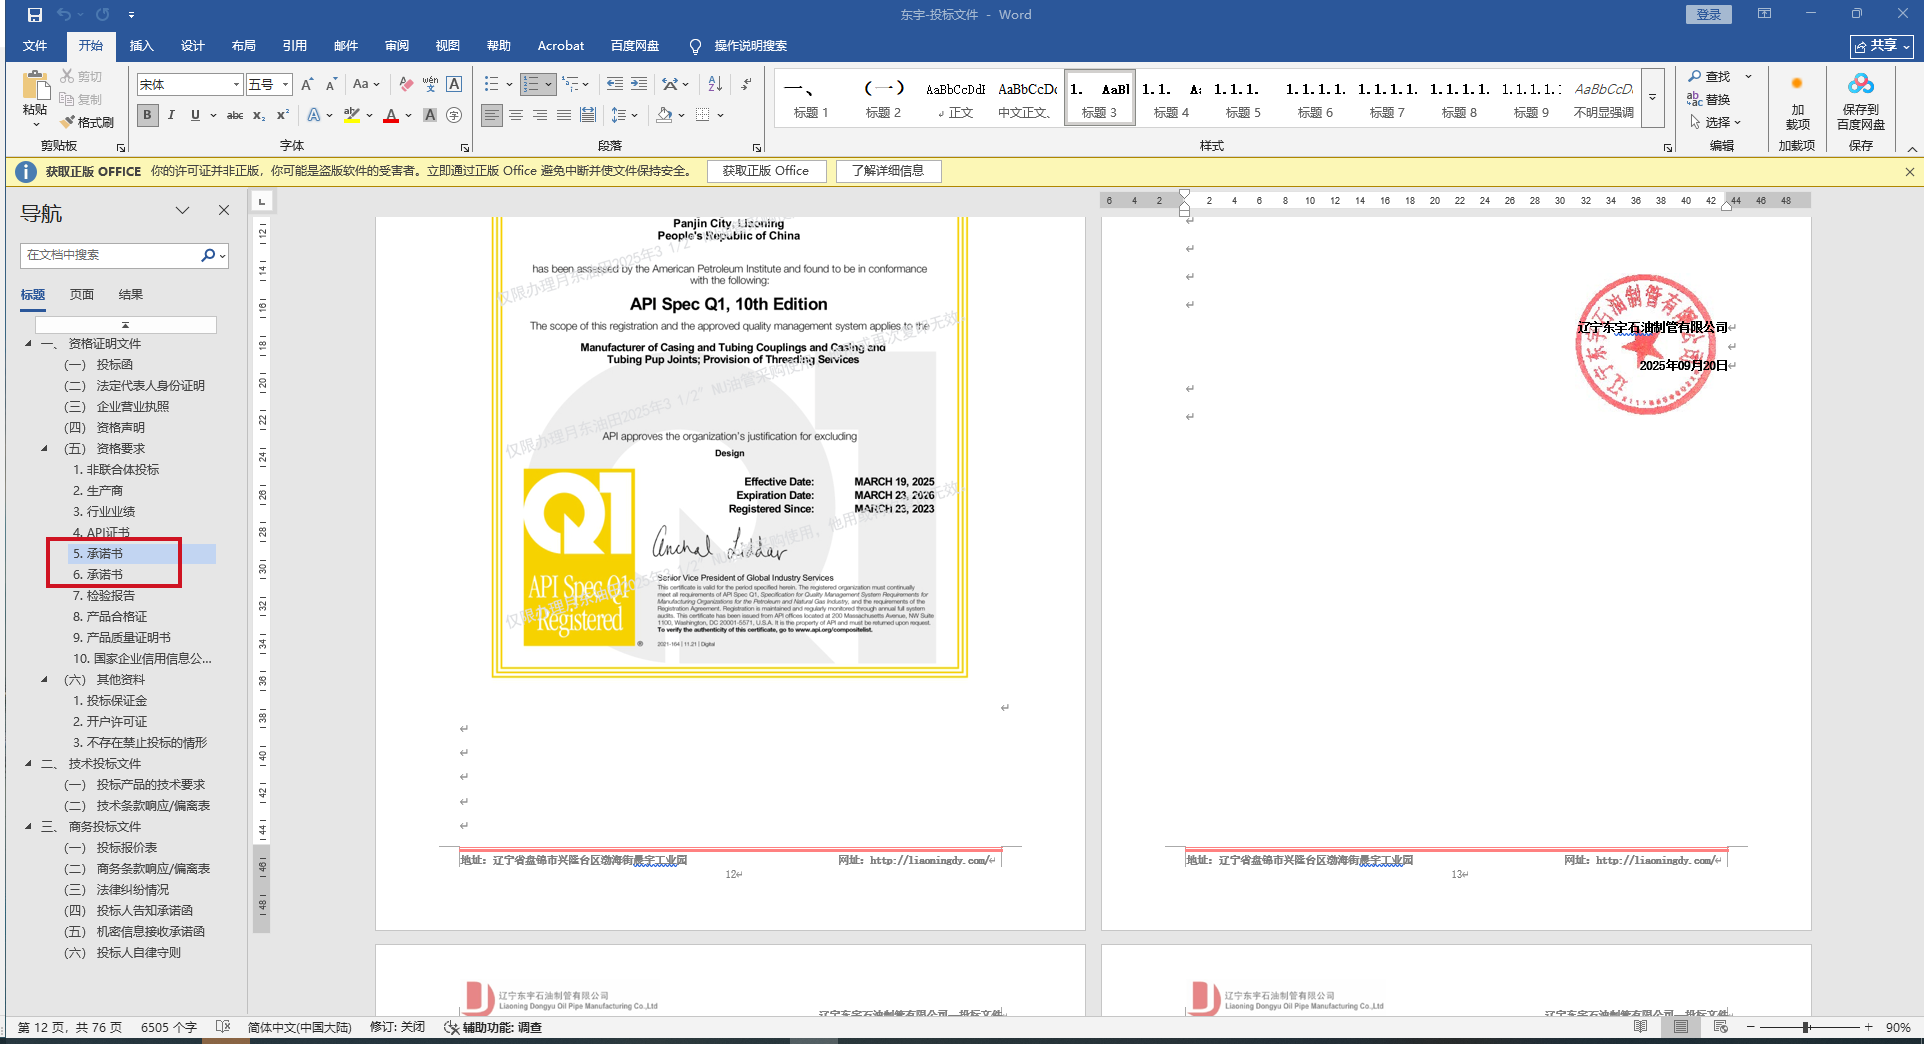
Task: Open the 加载项 add-ins button
Action: coord(1797,102)
